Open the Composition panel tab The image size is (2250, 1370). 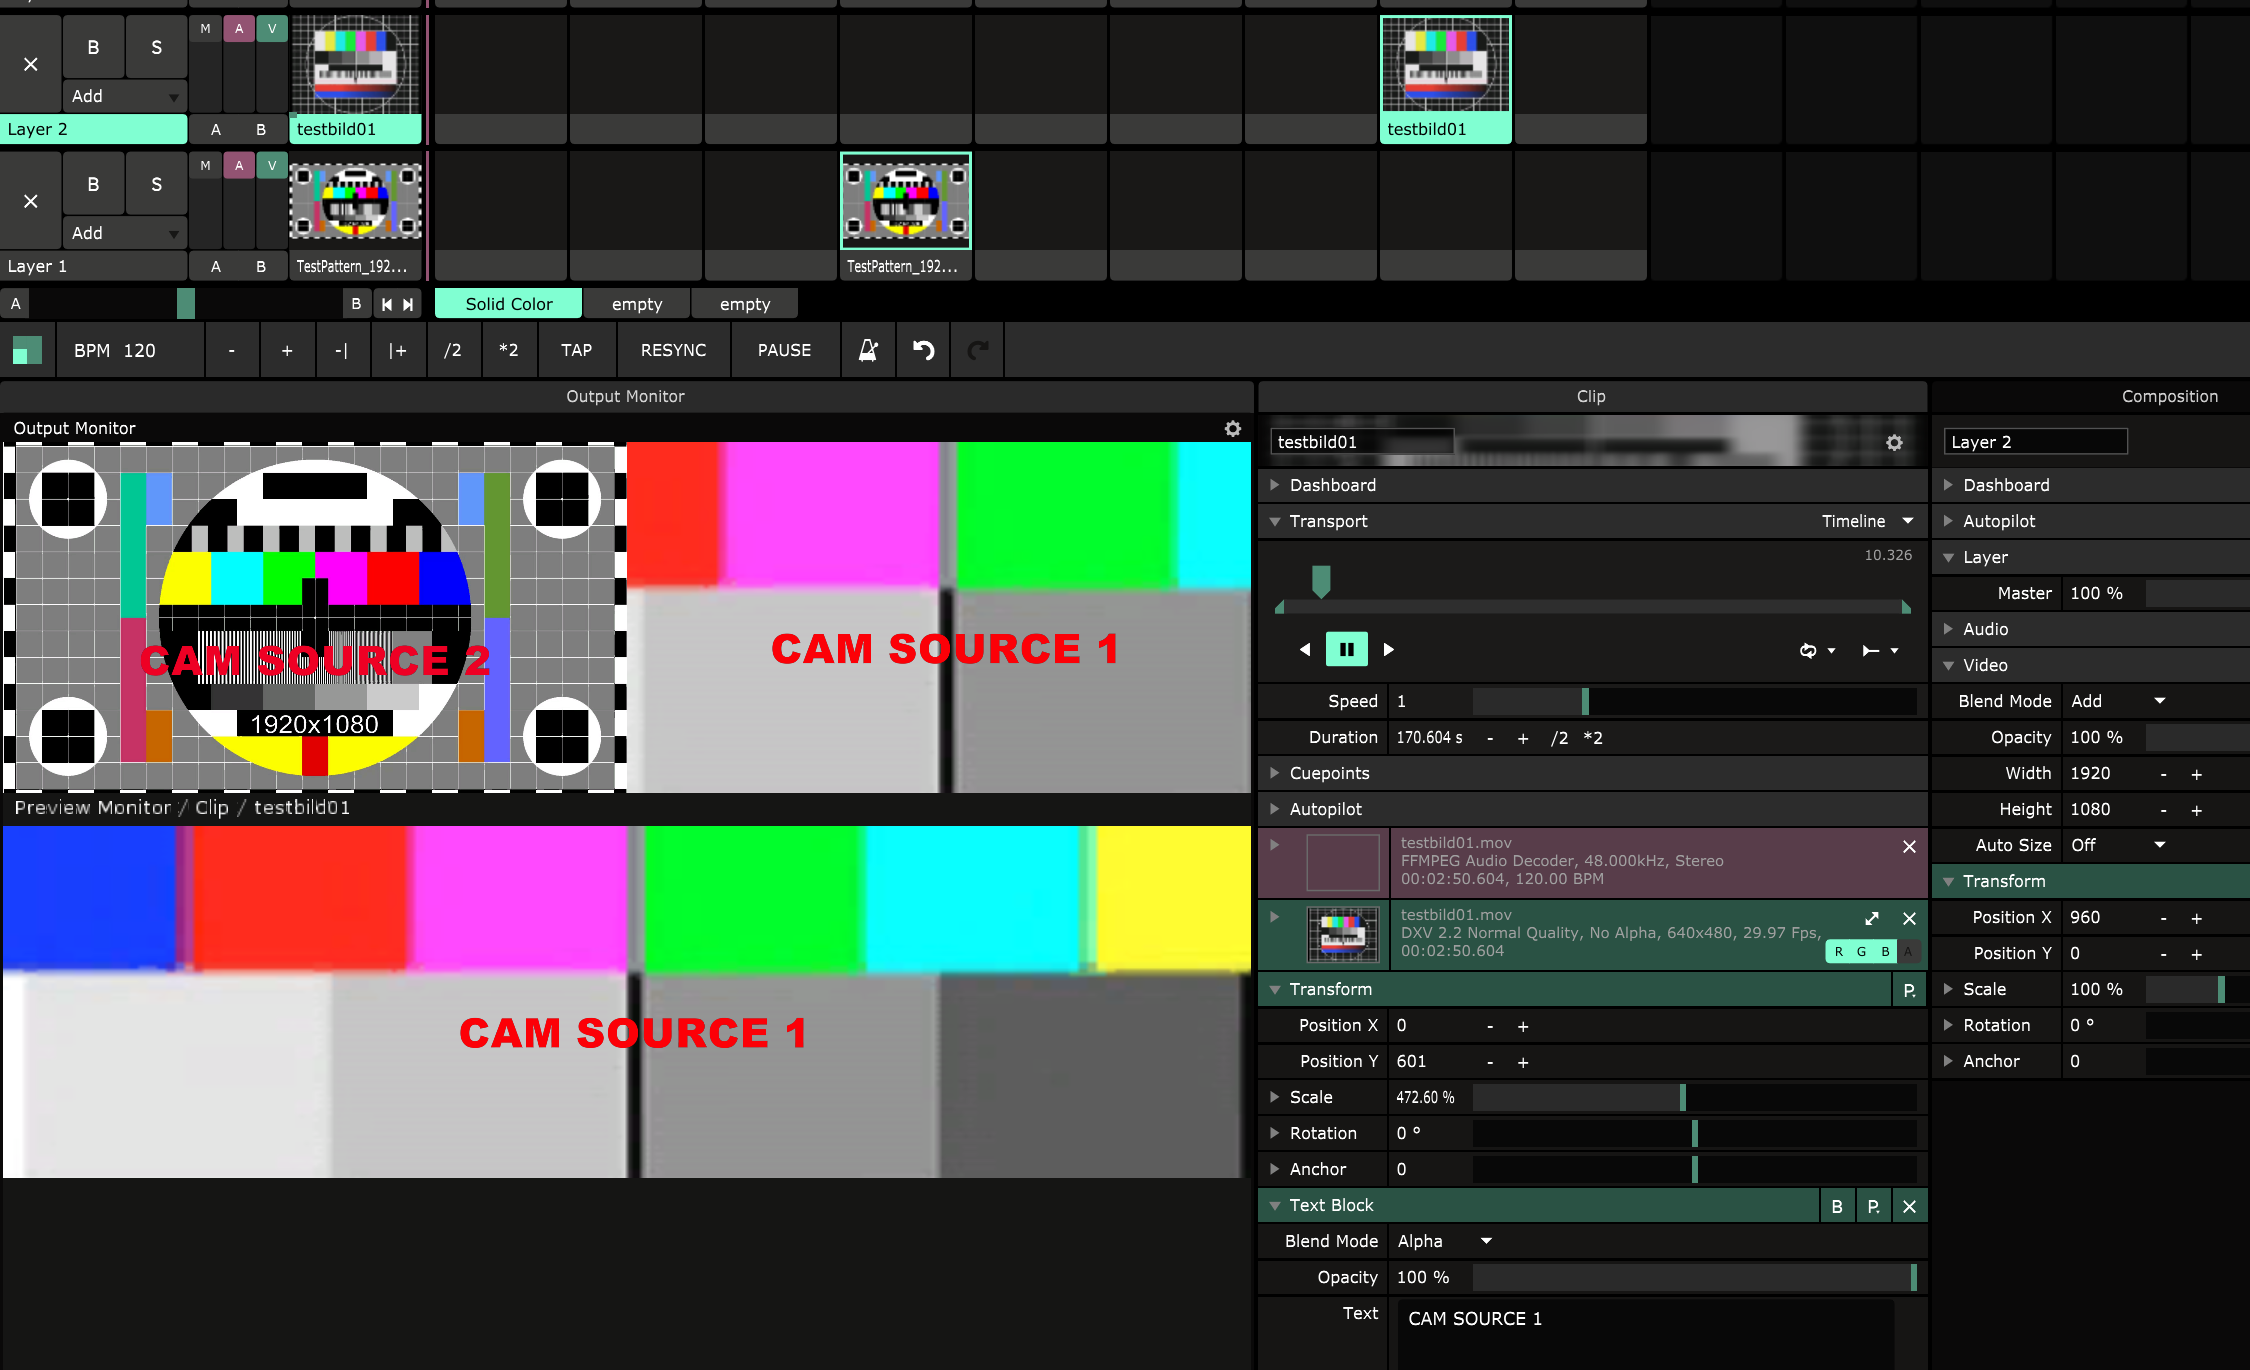[x=2169, y=396]
